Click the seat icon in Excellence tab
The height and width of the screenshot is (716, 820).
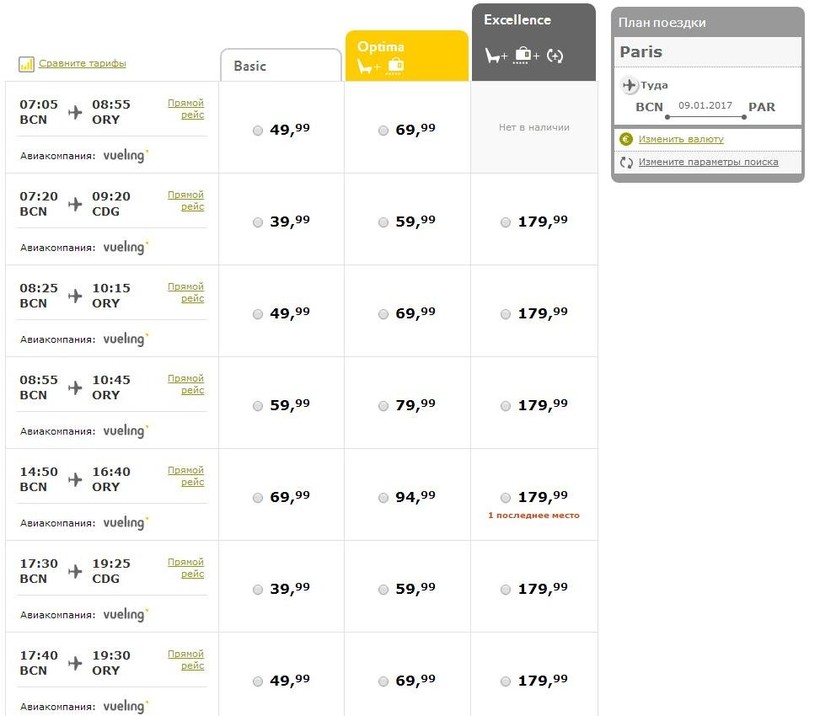495,56
